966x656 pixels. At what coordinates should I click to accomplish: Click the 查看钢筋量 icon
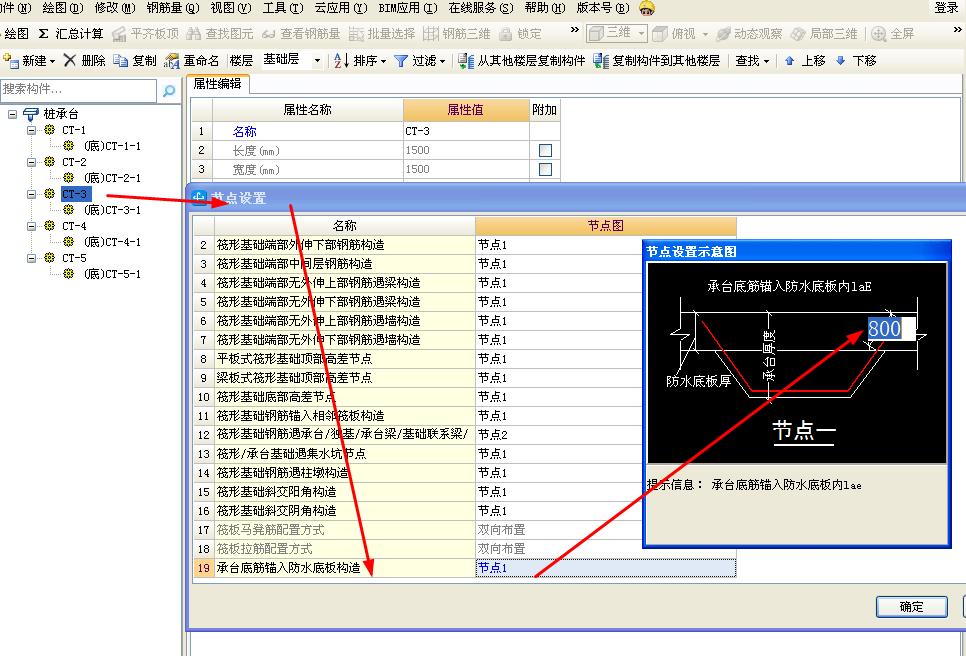269,34
